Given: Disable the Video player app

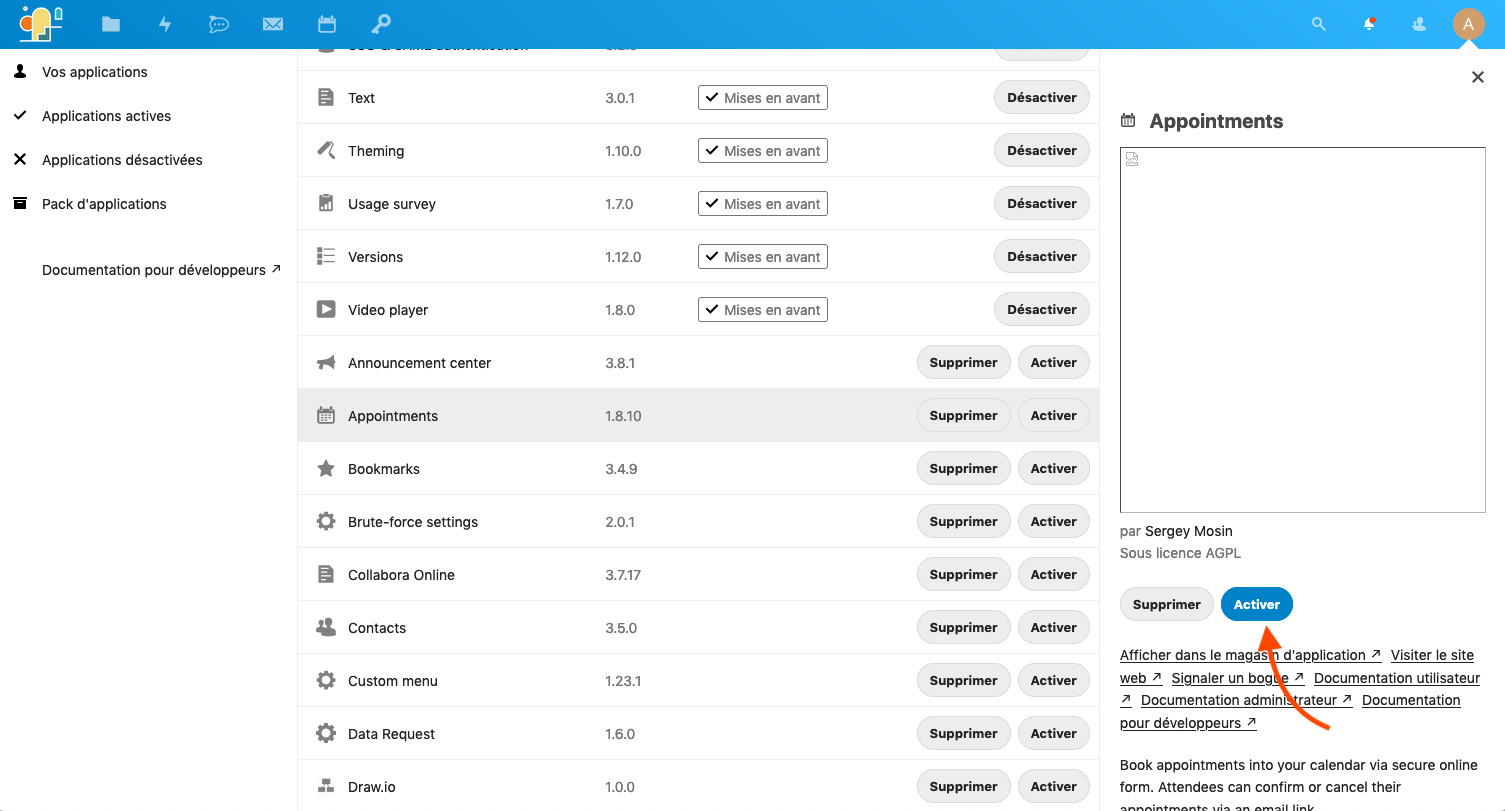Looking at the screenshot, I should click(x=1042, y=309).
